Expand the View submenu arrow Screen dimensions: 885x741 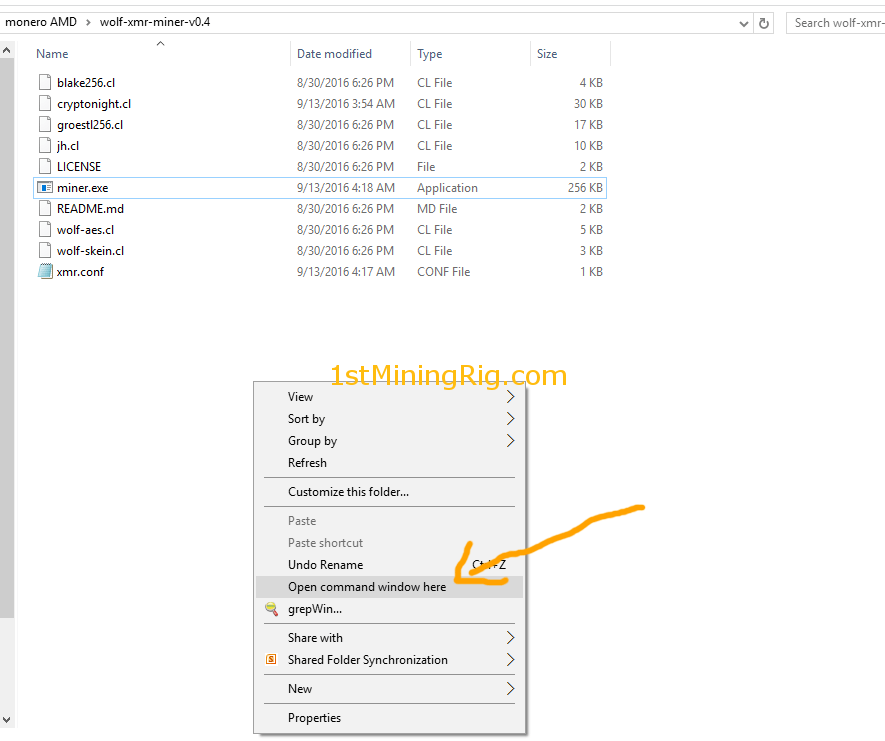click(510, 397)
